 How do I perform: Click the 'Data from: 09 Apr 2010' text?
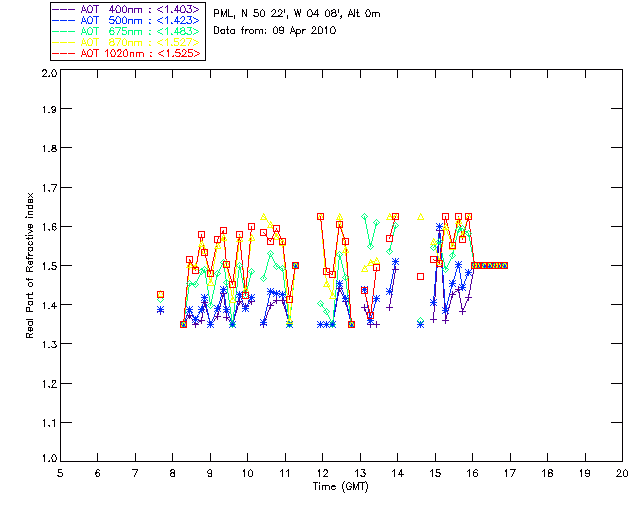[x=275, y=31]
